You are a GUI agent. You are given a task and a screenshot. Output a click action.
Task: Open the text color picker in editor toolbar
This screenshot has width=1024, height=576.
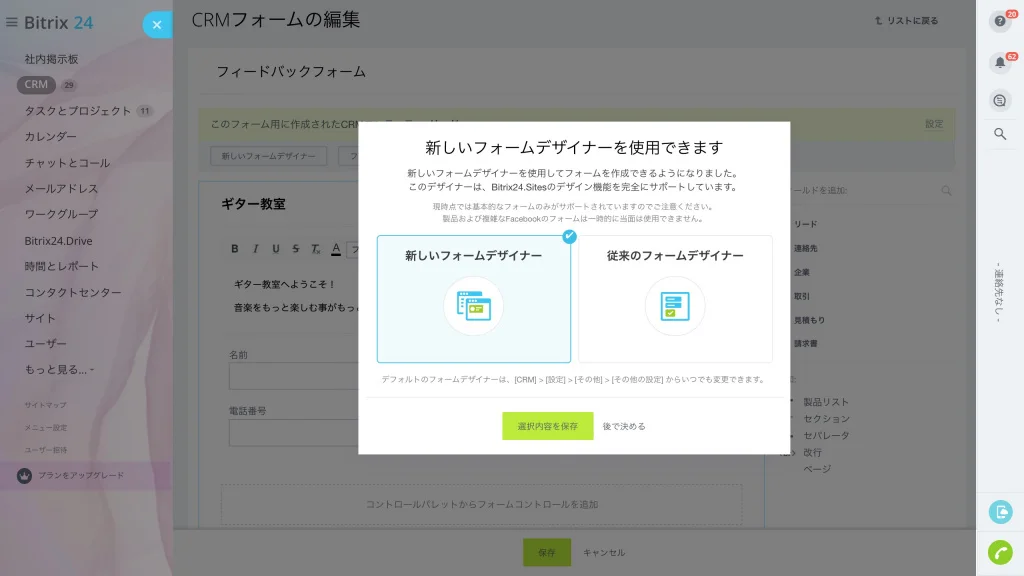[x=336, y=249]
